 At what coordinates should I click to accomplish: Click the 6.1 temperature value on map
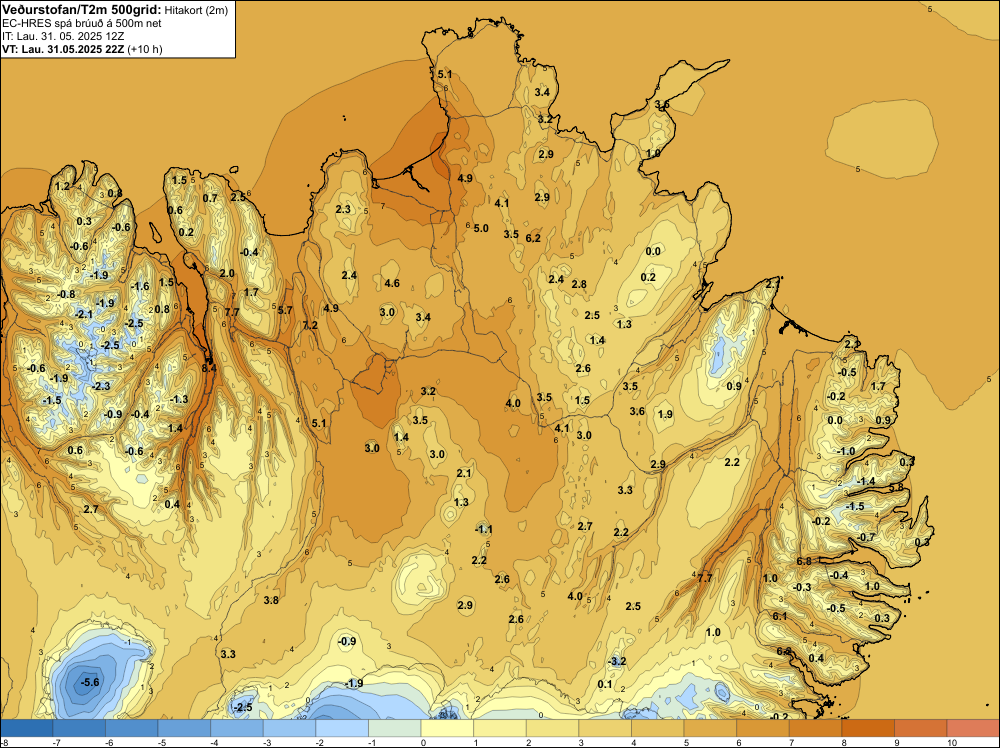pos(780,616)
